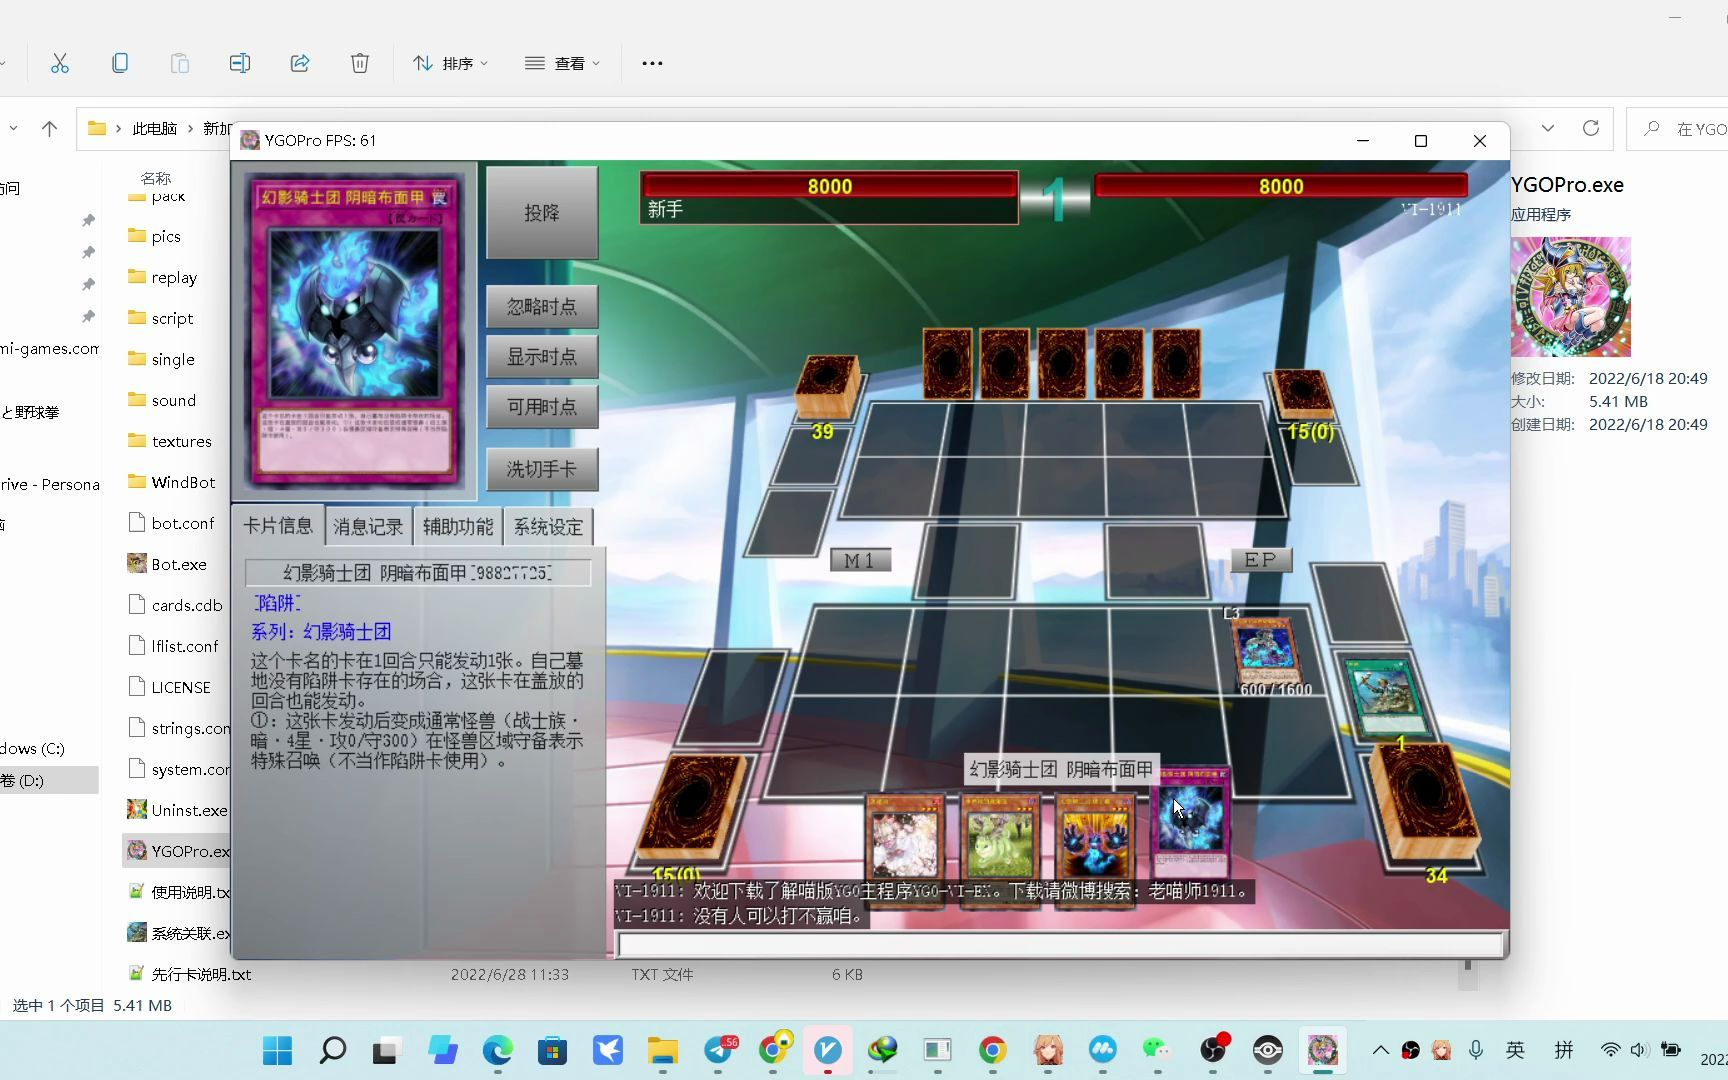Open the three-dot more options menu

(x=652, y=63)
